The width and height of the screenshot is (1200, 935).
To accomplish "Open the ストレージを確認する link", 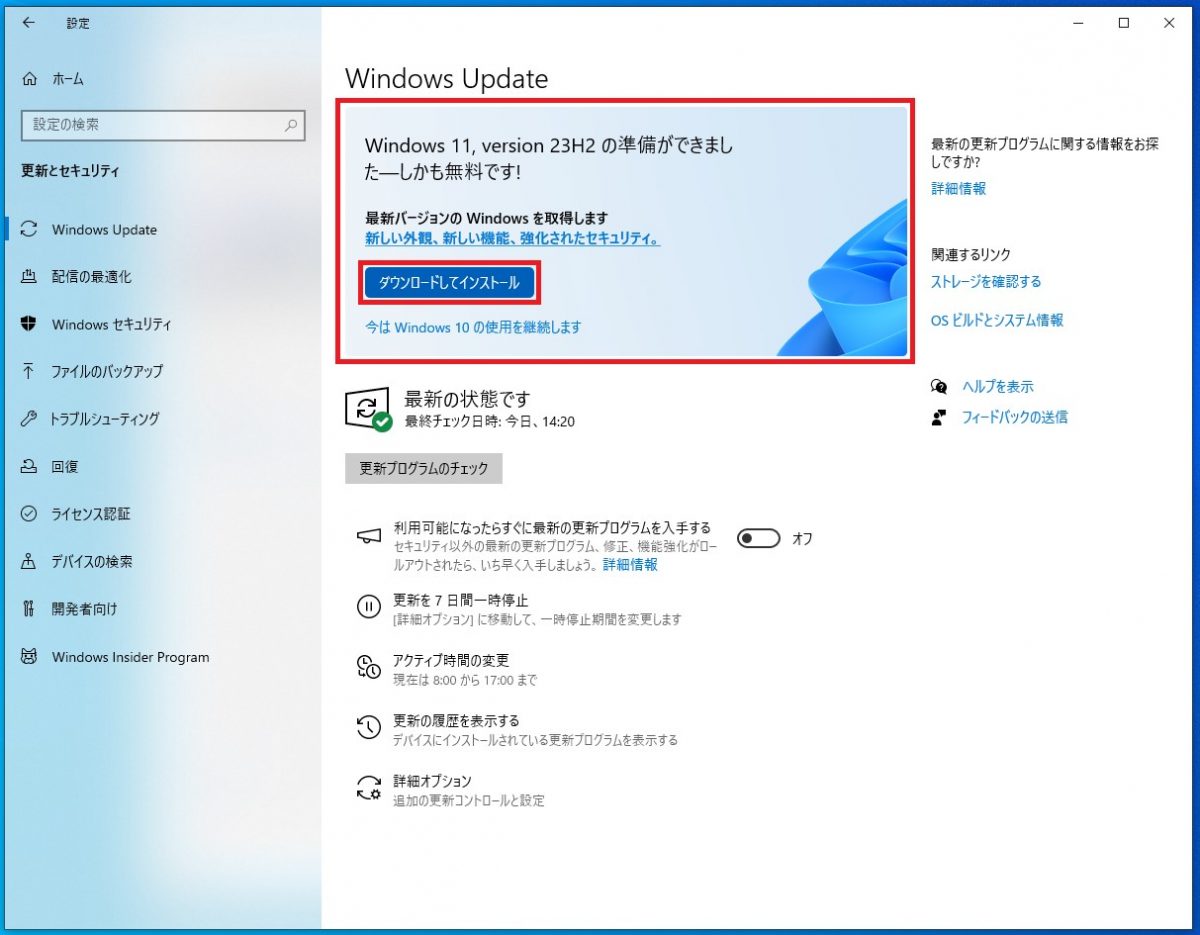I will (x=985, y=282).
